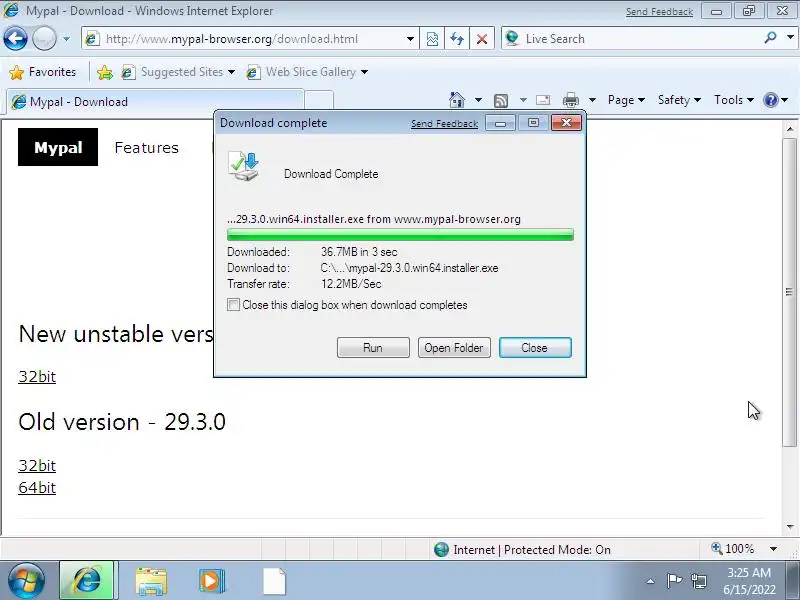Open Suggested Sites link
Viewport: 800px width, 600px height.
click(178, 72)
